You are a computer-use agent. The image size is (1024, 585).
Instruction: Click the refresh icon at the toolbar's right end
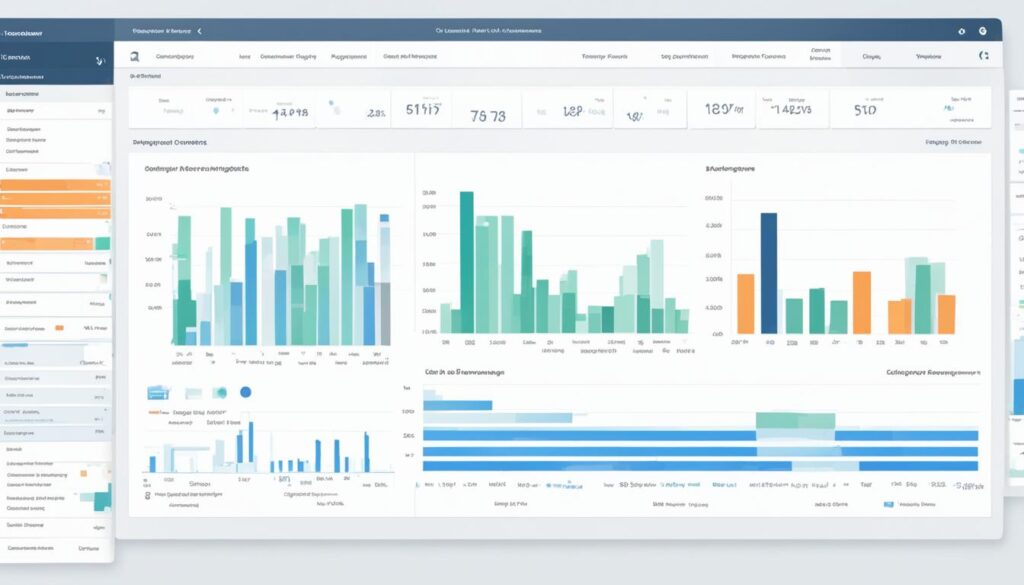983,55
